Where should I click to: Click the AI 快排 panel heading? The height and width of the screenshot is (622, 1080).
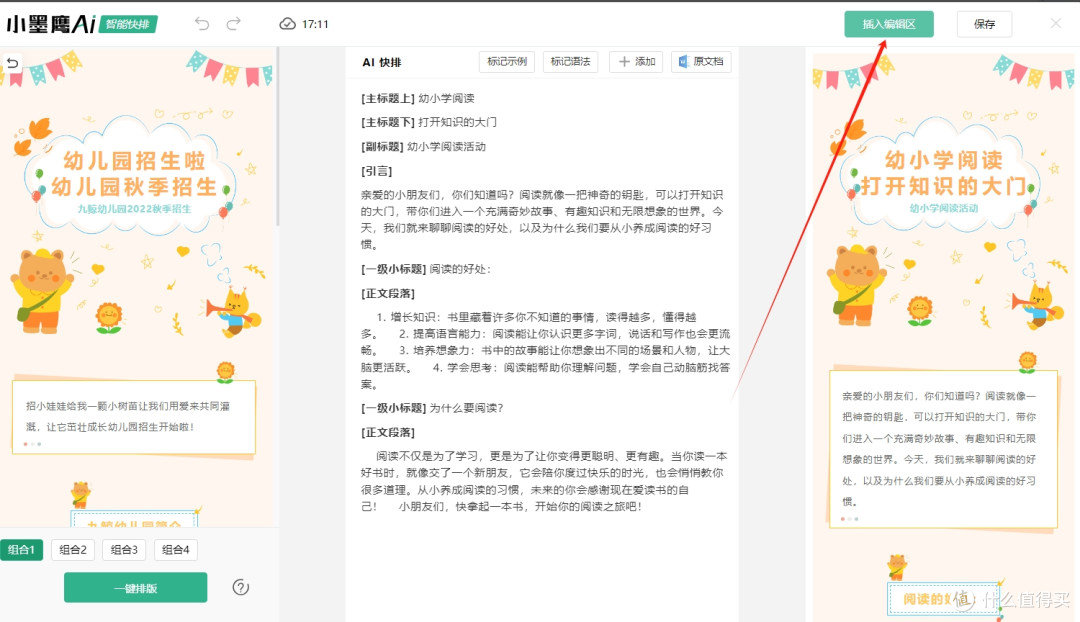(382, 62)
